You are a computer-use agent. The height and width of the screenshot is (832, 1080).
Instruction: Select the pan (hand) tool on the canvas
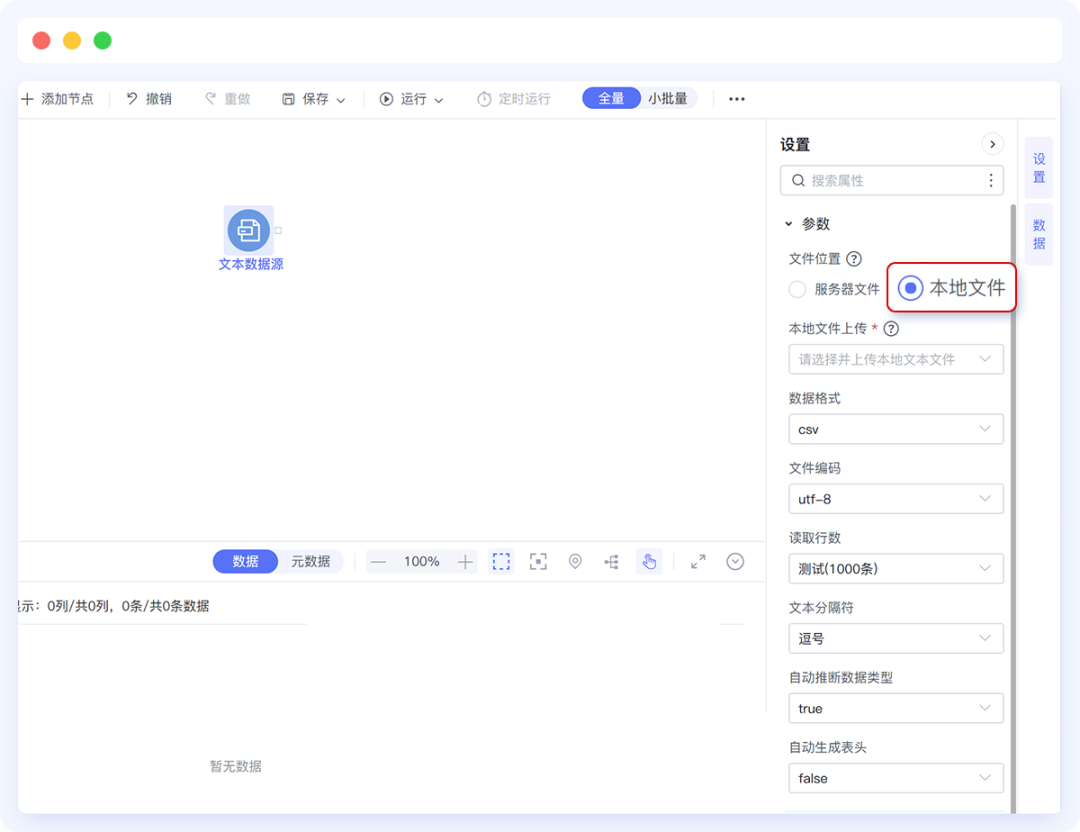(648, 561)
